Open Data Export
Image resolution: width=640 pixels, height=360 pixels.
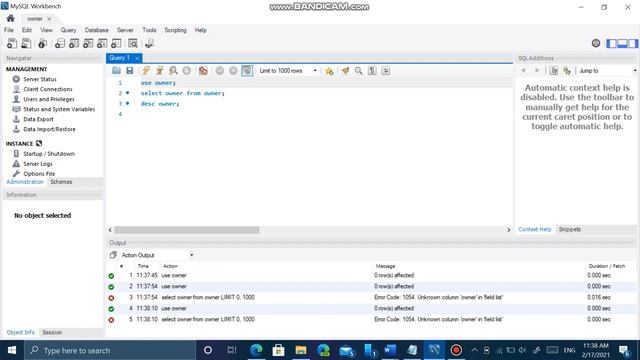click(38, 119)
